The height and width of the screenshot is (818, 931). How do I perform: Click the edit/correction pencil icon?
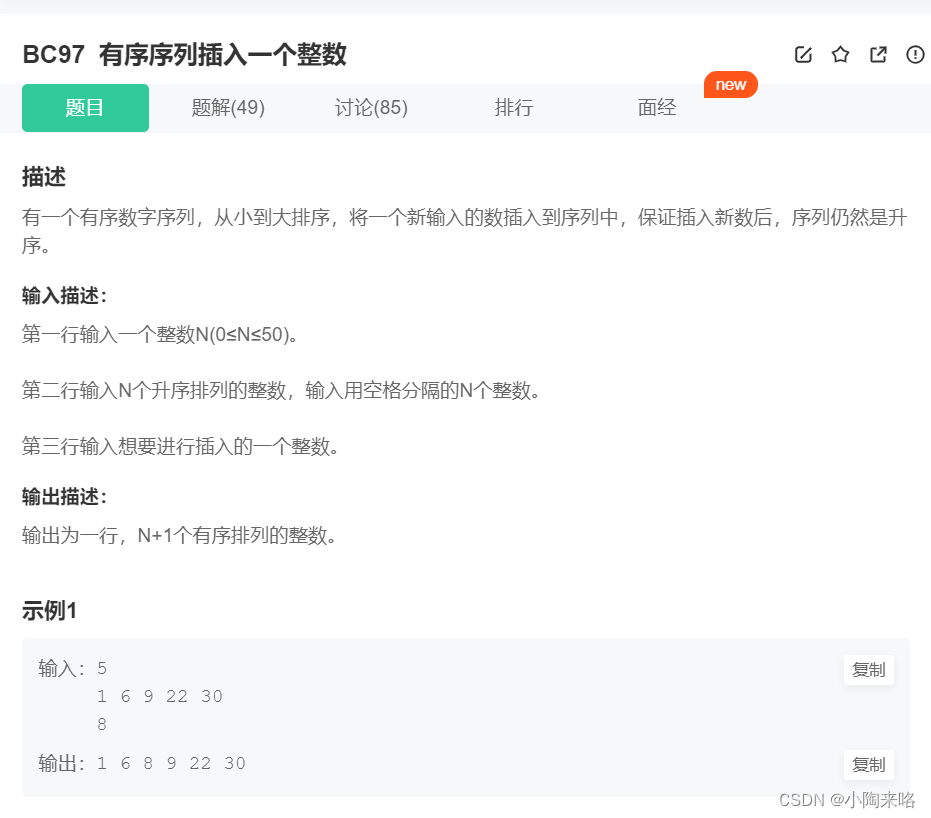tap(803, 55)
